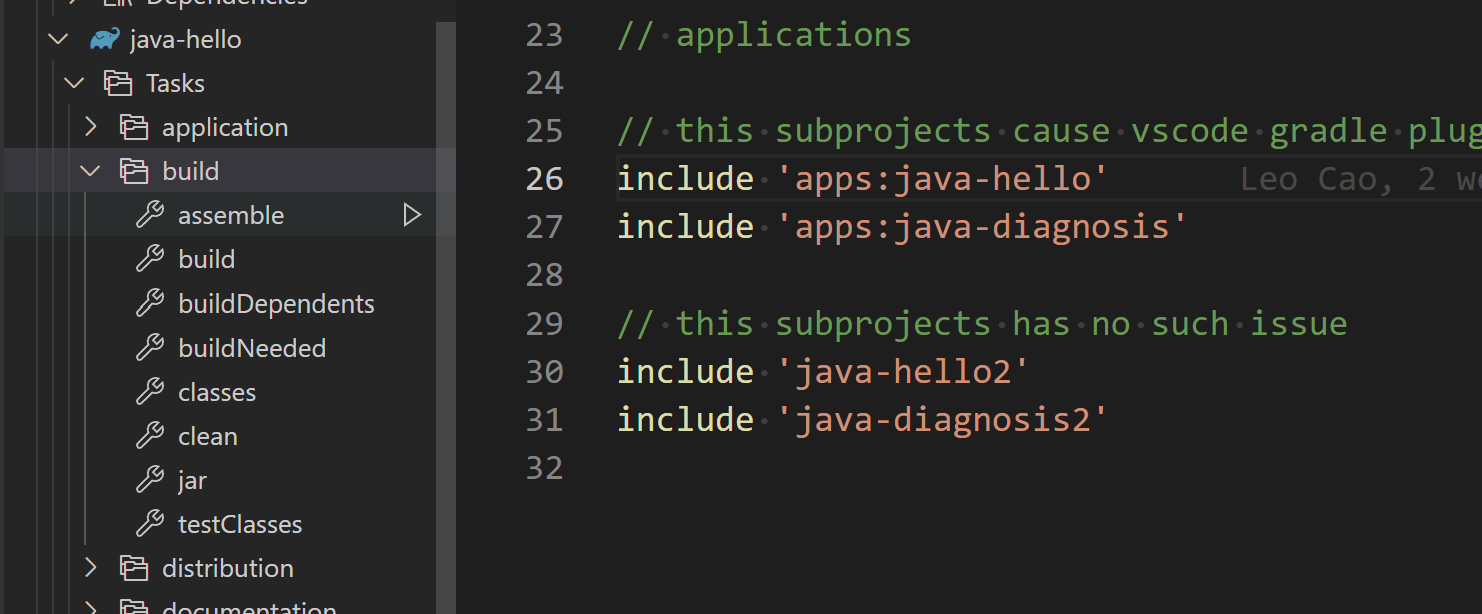The image size is (1482, 614).
Task: Collapse the build tasks group
Action: pyautogui.click(x=90, y=170)
